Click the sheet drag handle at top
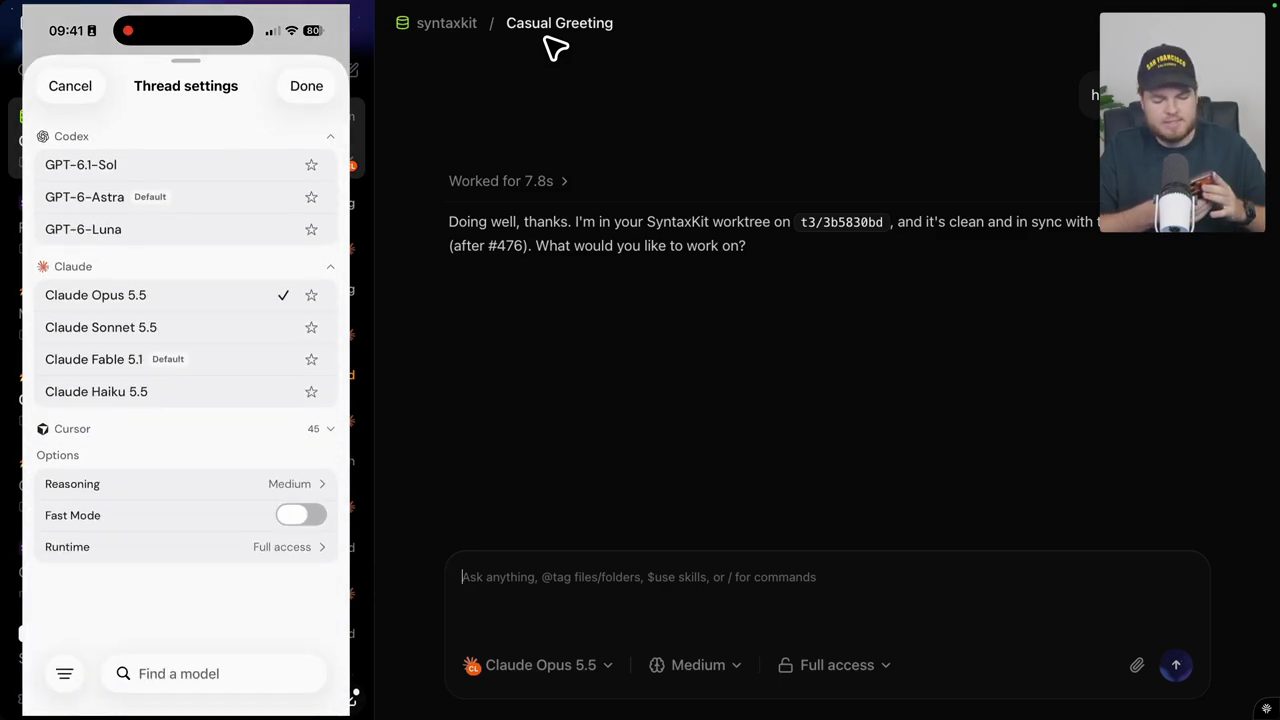Screen dimensions: 1280x720 [186, 60]
